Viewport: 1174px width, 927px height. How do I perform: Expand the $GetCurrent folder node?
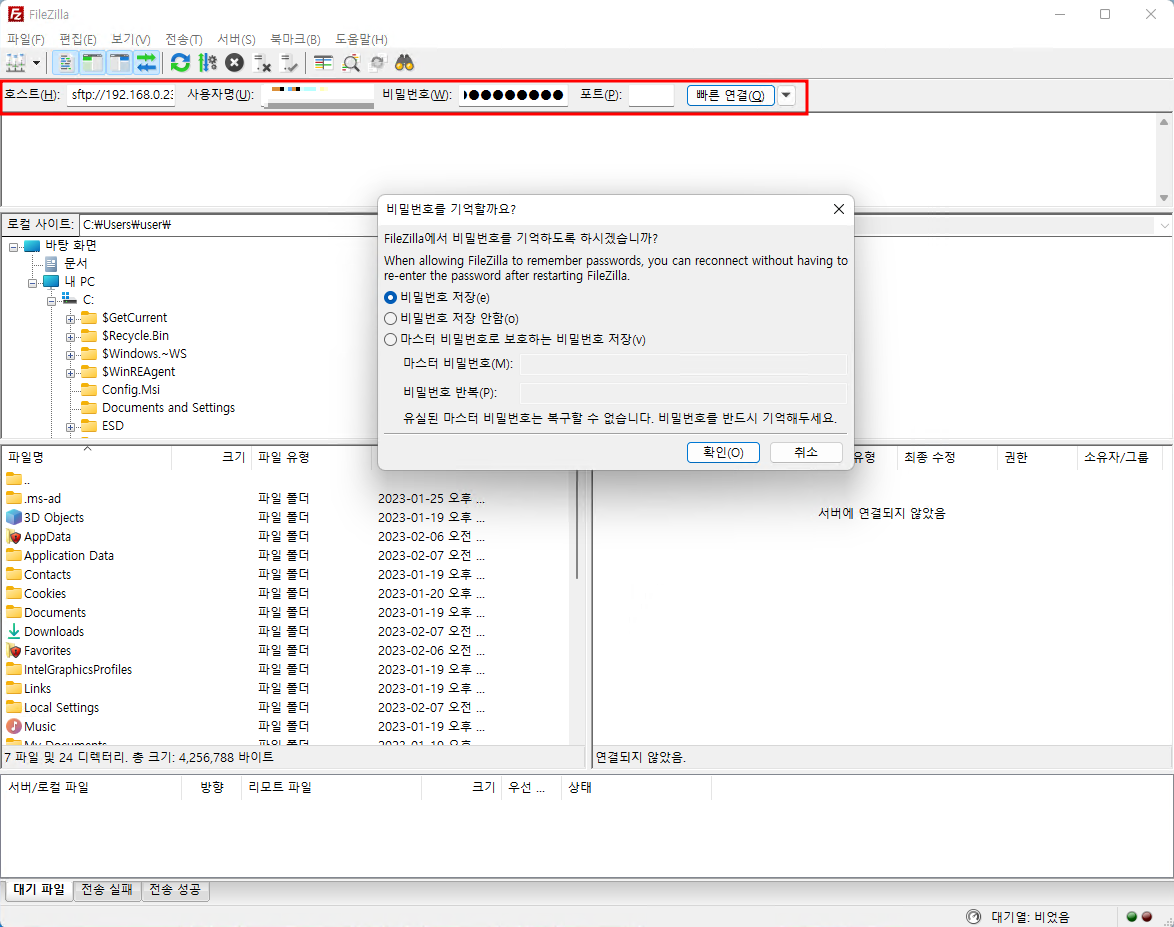(x=70, y=319)
